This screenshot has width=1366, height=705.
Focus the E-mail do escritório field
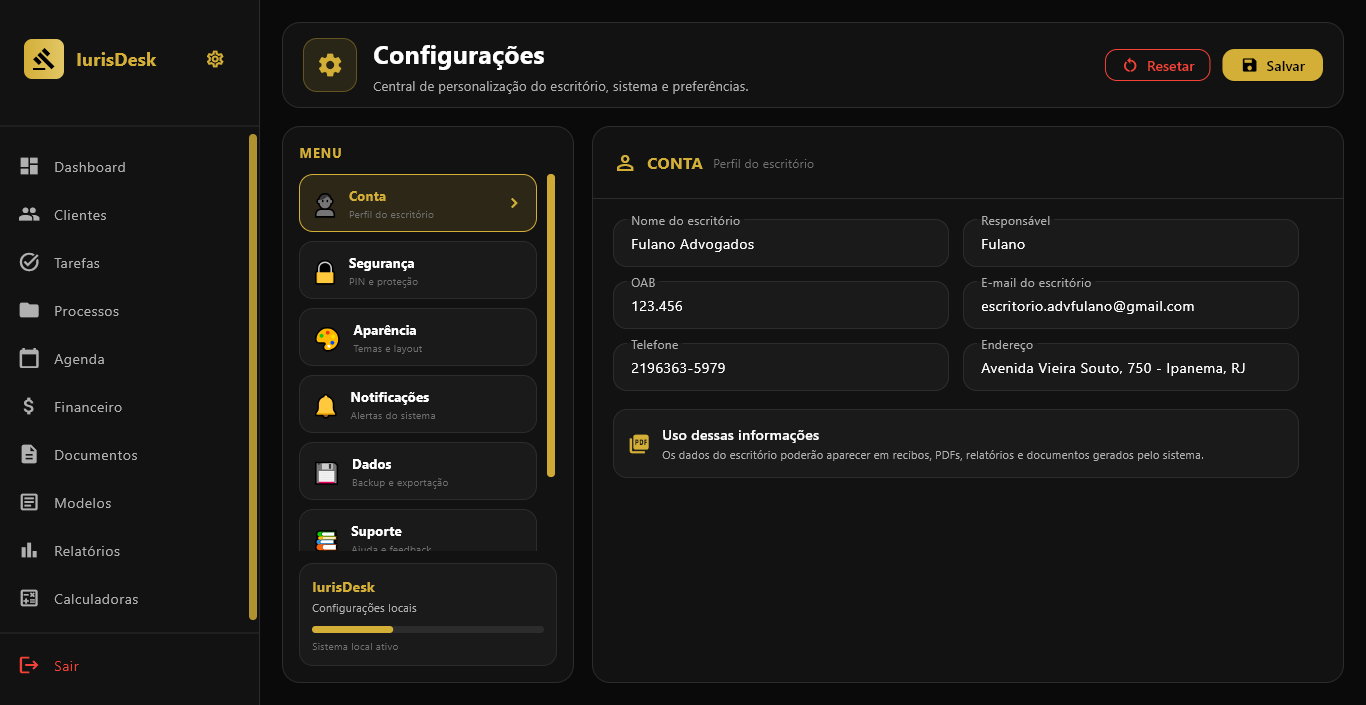coord(1131,305)
